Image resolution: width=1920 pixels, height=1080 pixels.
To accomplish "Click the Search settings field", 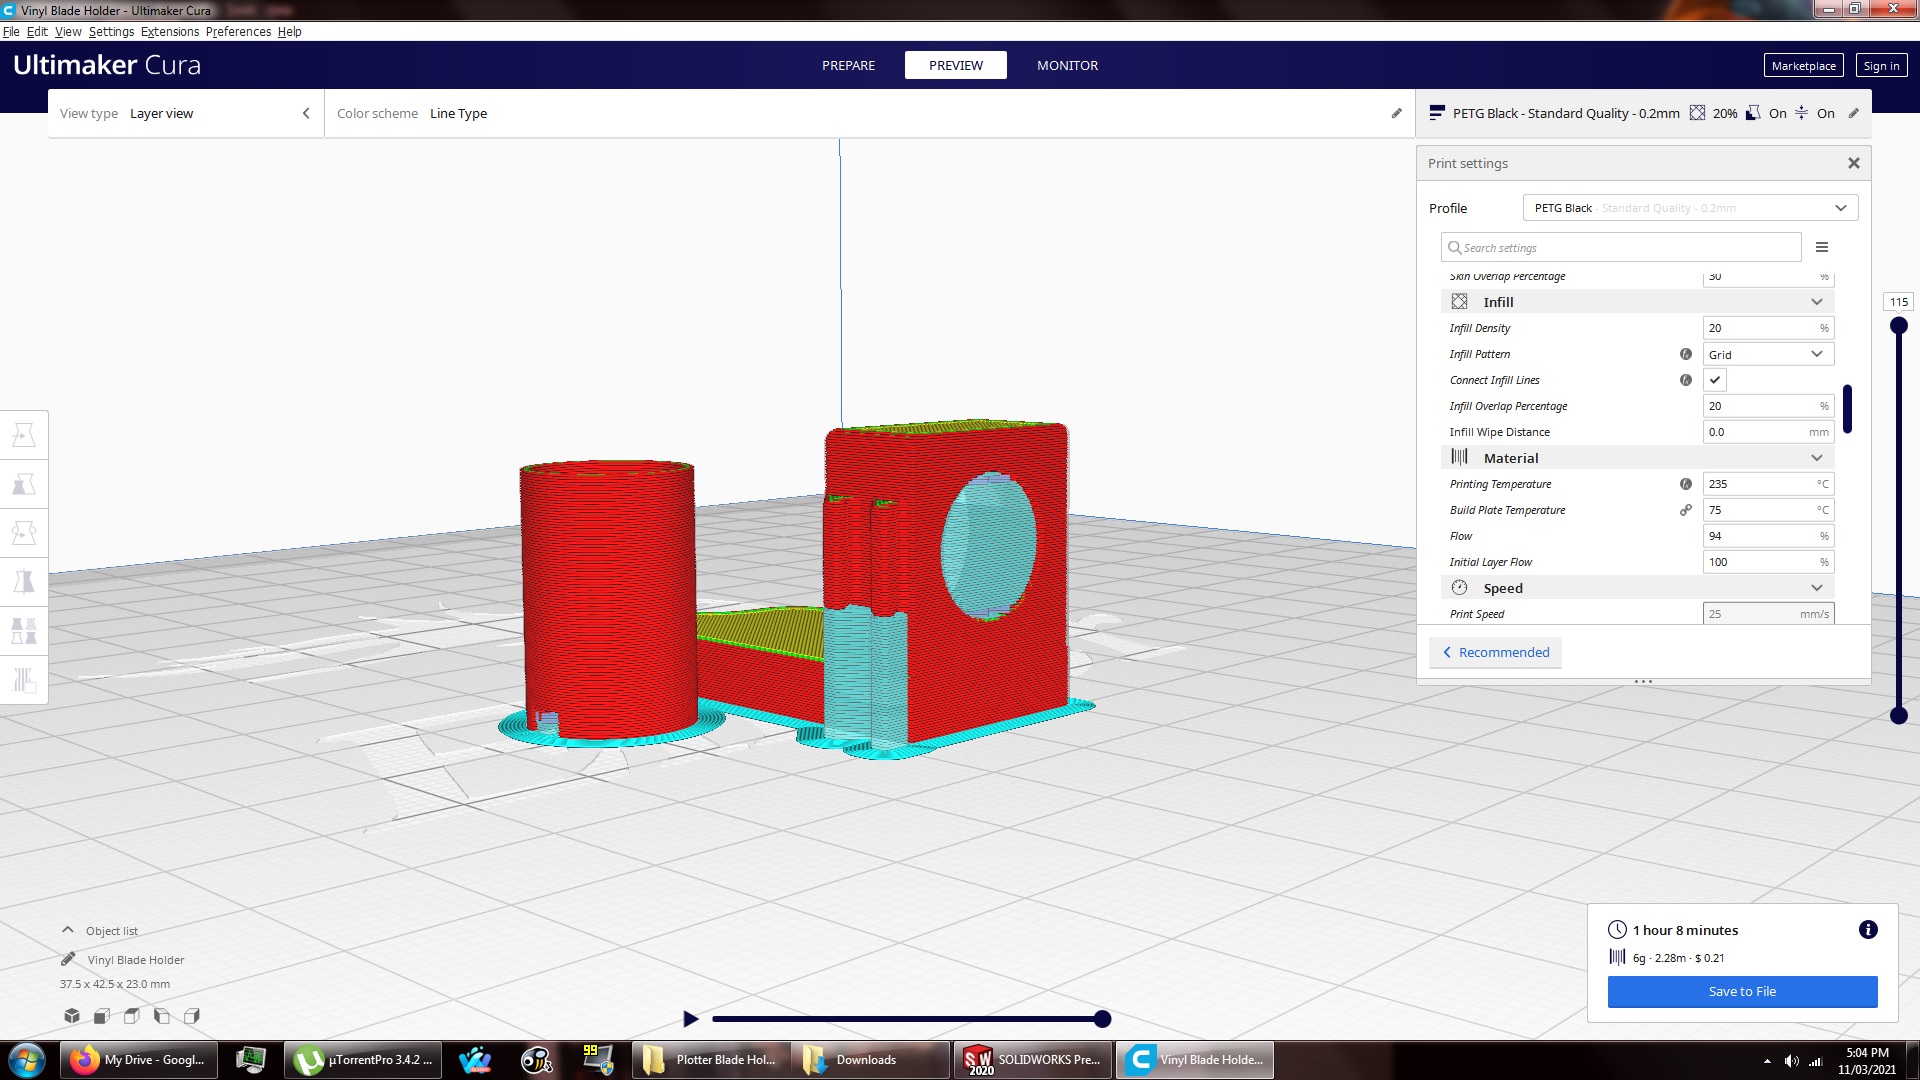I will [1621, 247].
